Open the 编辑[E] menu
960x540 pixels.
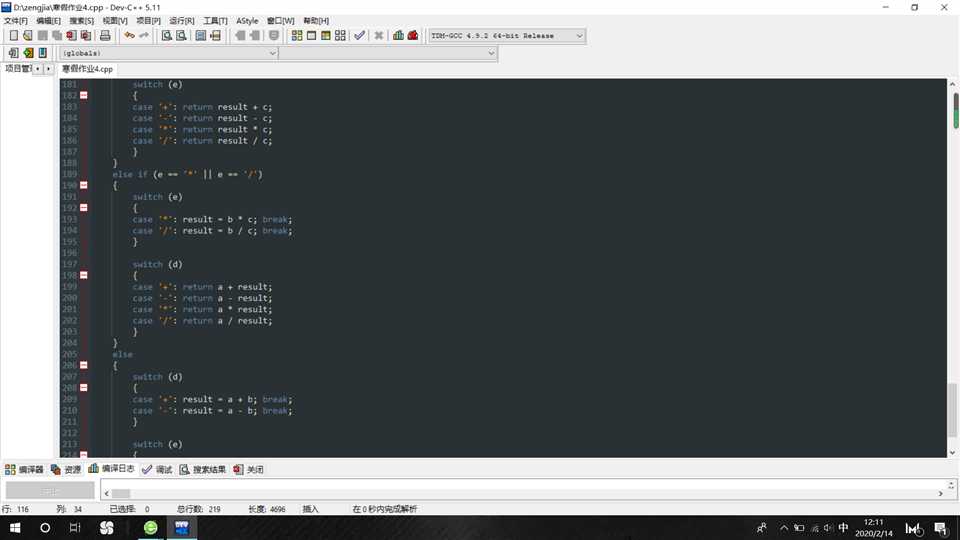[x=48, y=21]
